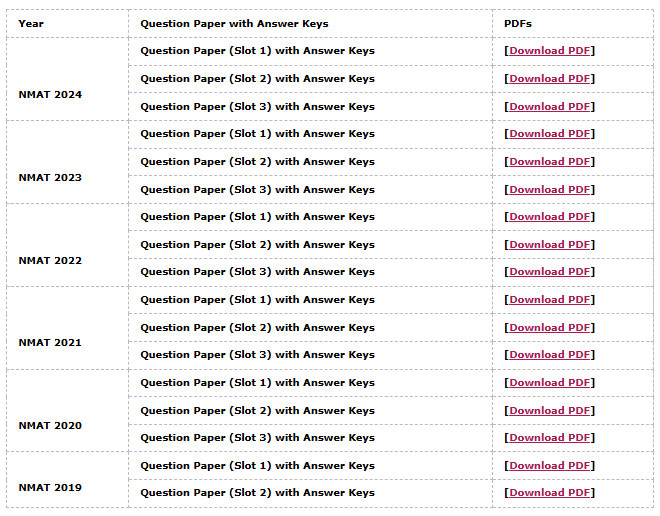Viewport: 660px width, 516px height.
Task: Download NMAT 2024 Slot 1 question paper PDF
Action: [x=550, y=51]
